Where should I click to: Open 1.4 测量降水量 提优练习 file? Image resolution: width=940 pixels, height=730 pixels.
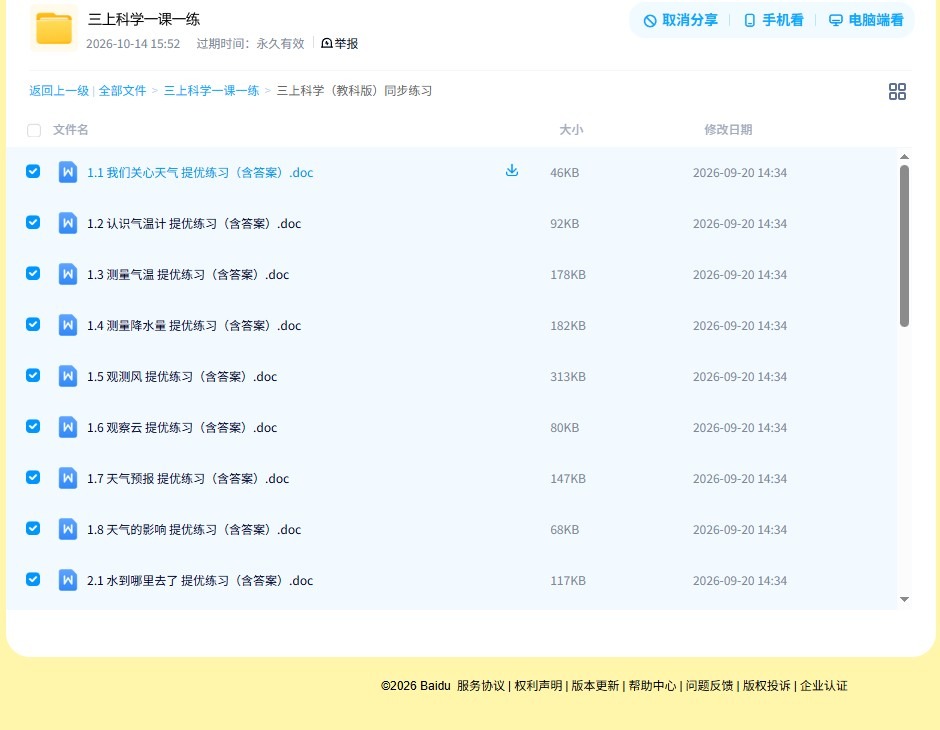(x=194, y=325)
